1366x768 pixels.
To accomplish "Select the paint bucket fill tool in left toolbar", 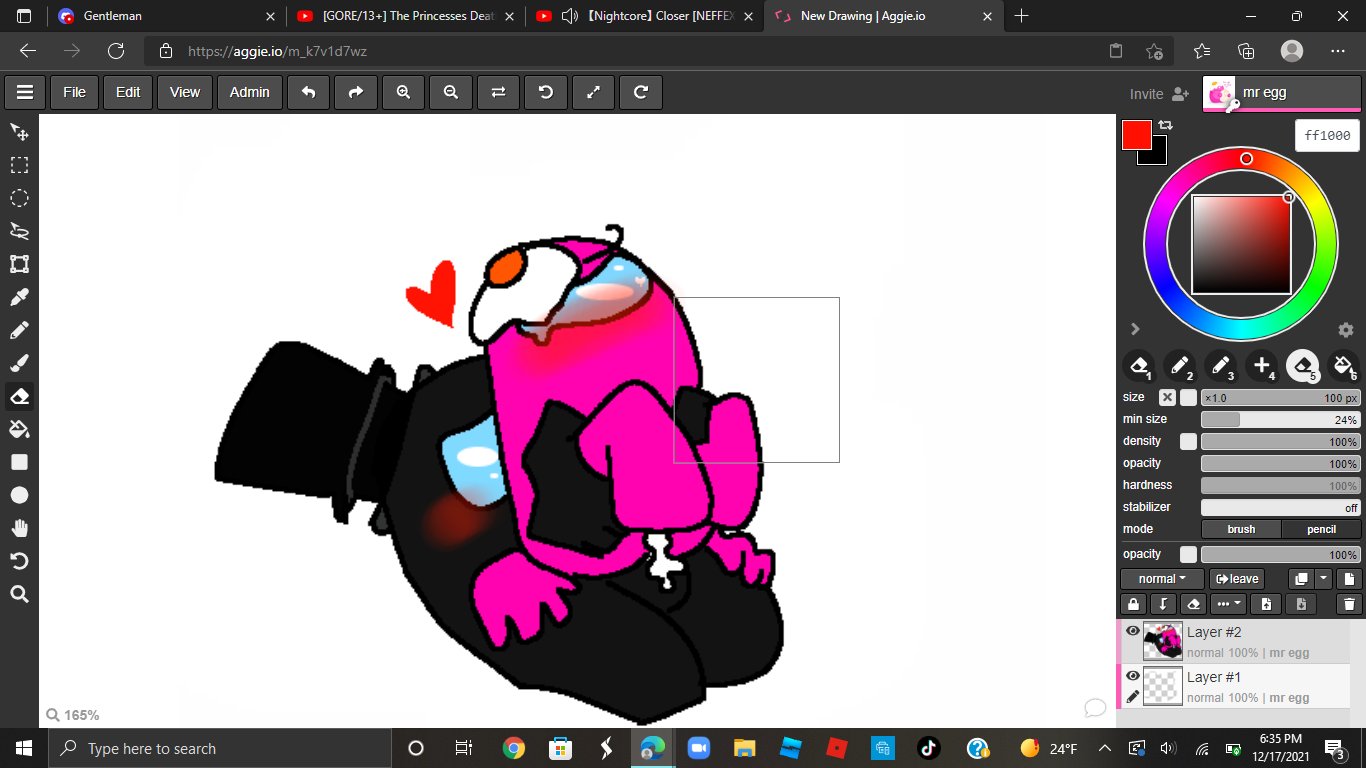I will pos(19,429).
